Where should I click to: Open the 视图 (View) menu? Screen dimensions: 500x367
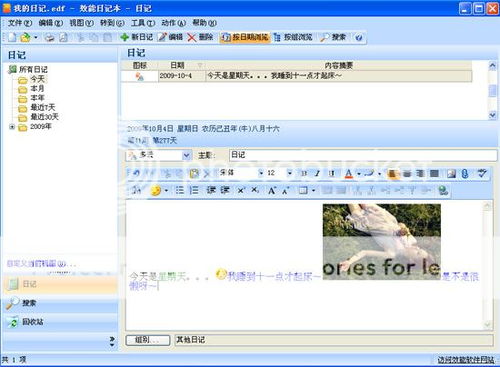coord(81,23)
